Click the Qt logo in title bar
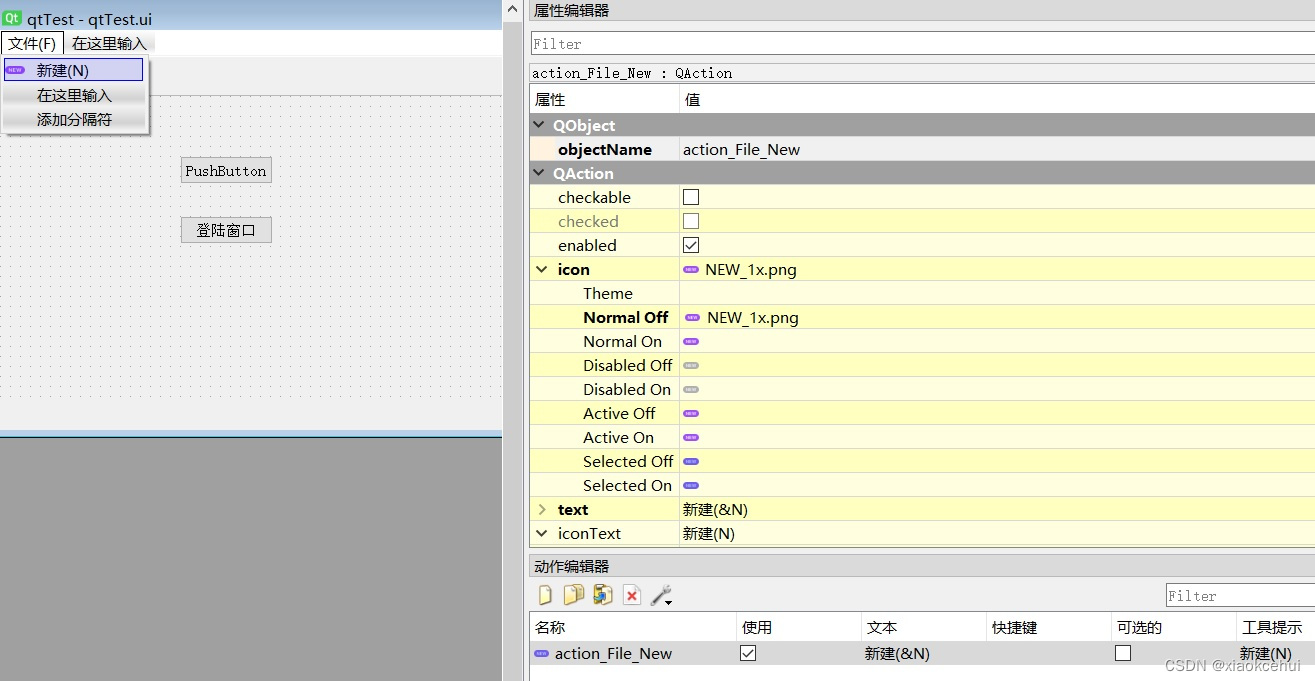The height and width of the screenshot is (681, 1315). [x=12, y=18]
